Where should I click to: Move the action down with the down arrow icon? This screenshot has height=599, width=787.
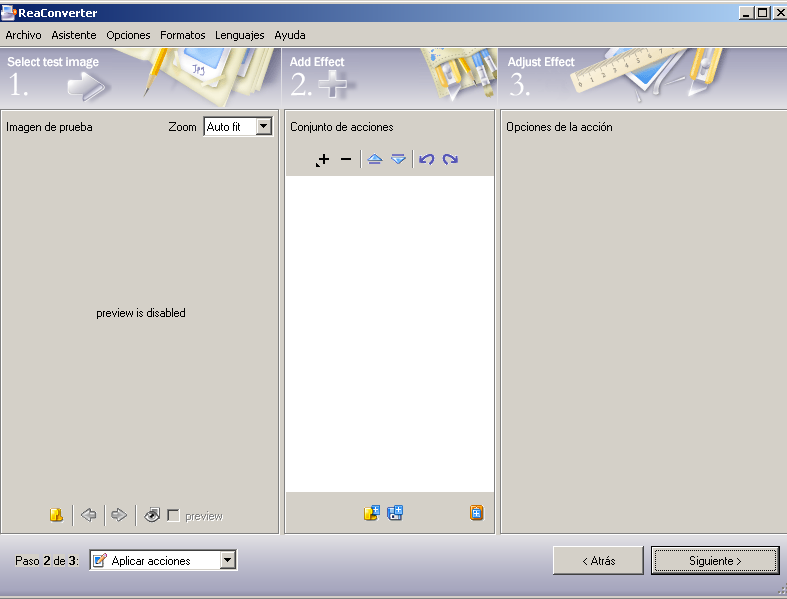coord(398,160)
